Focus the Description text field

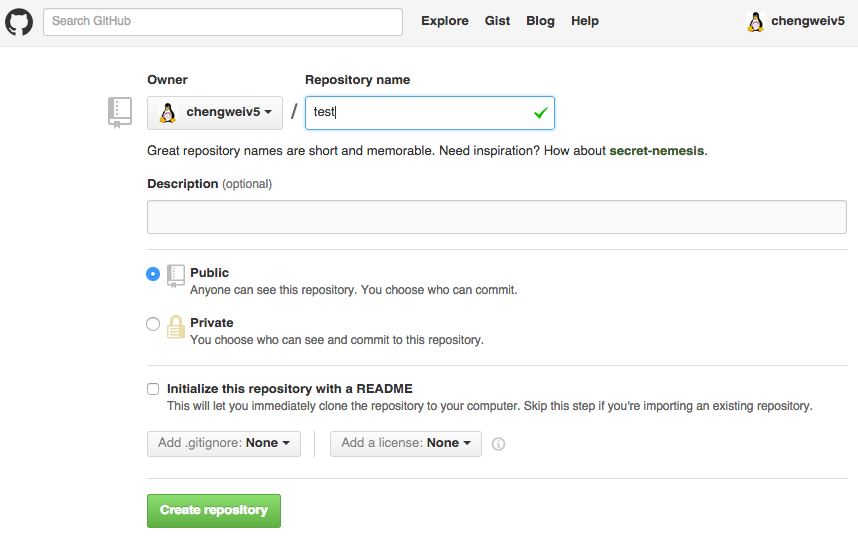497,217
